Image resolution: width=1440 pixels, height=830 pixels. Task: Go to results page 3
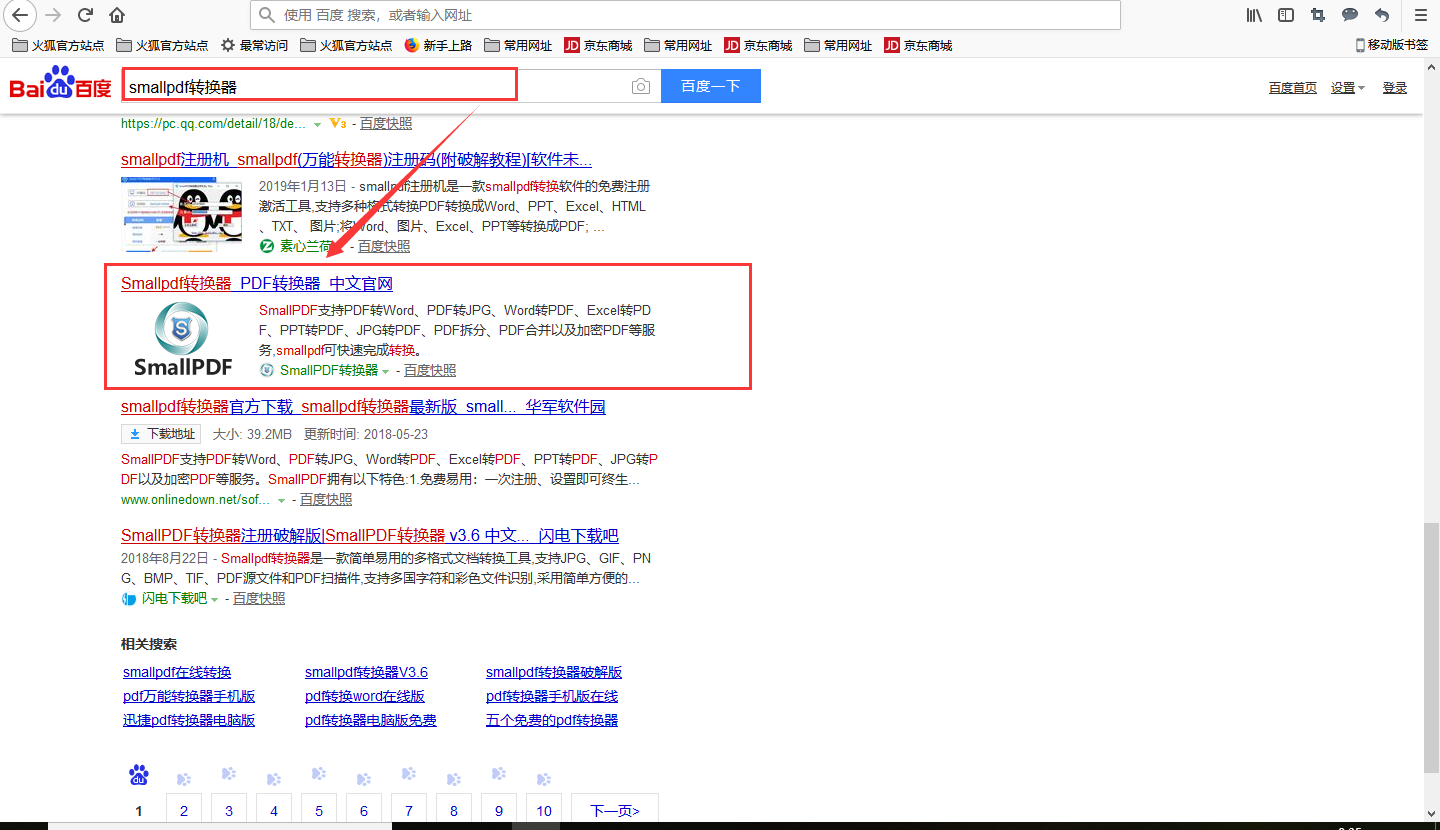(x=229, y=810)
